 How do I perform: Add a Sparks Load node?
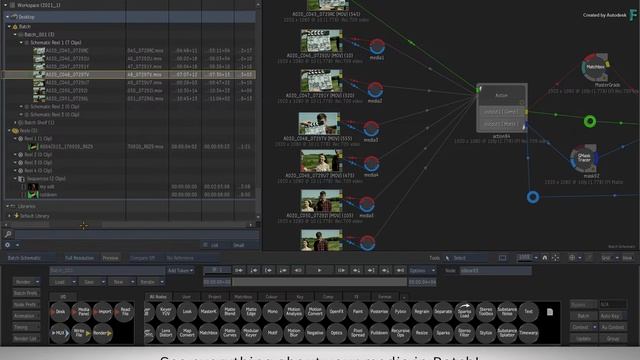point(464,311)
